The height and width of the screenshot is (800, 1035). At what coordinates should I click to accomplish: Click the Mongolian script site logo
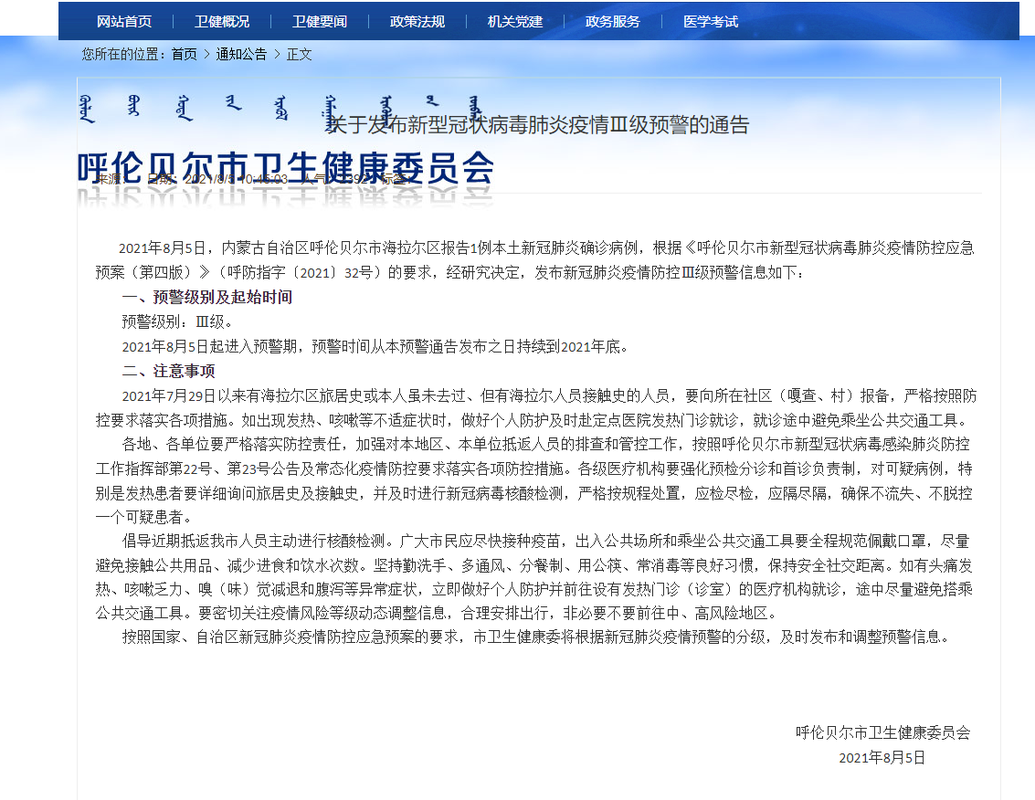[280, 108]
